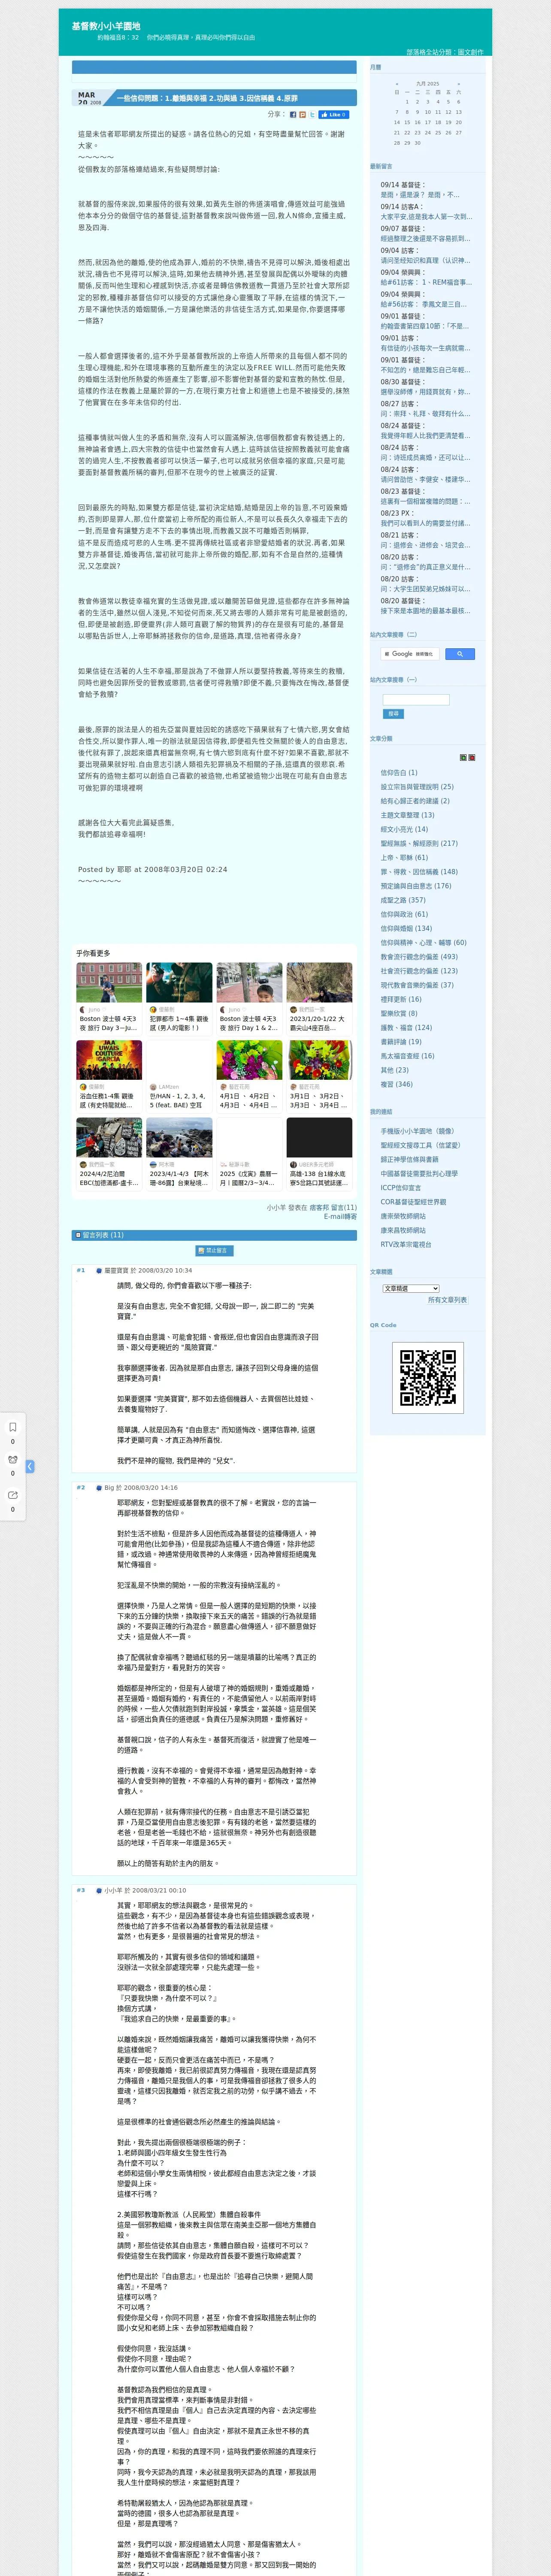Share the post via orange Plurk icon

302,115
